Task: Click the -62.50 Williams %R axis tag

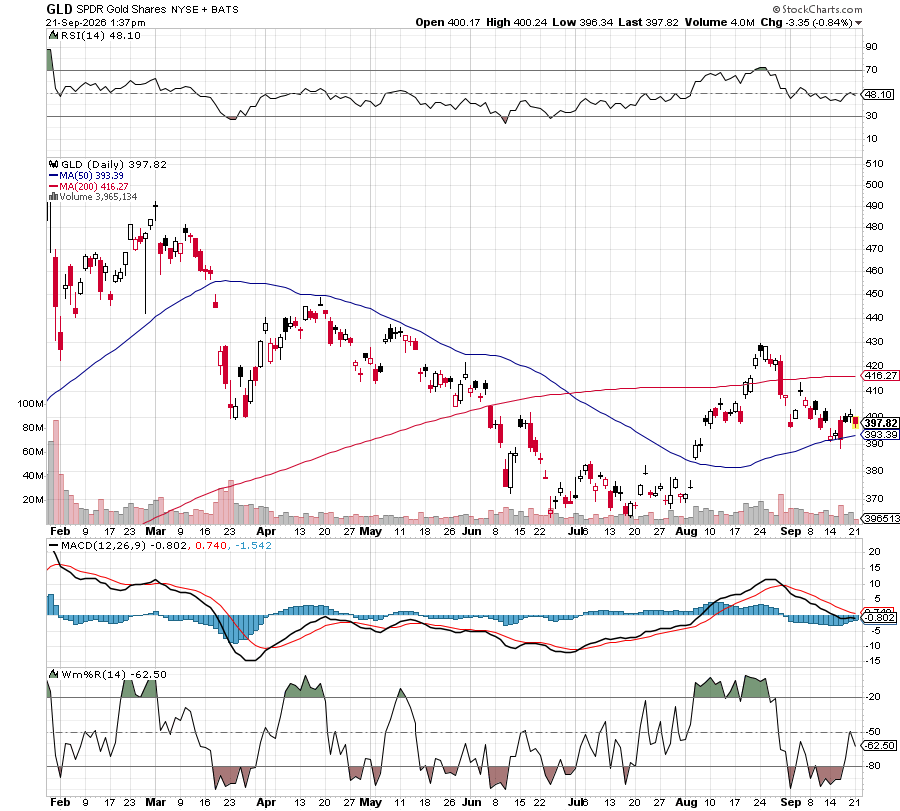Action: click(x=879, y=745)
